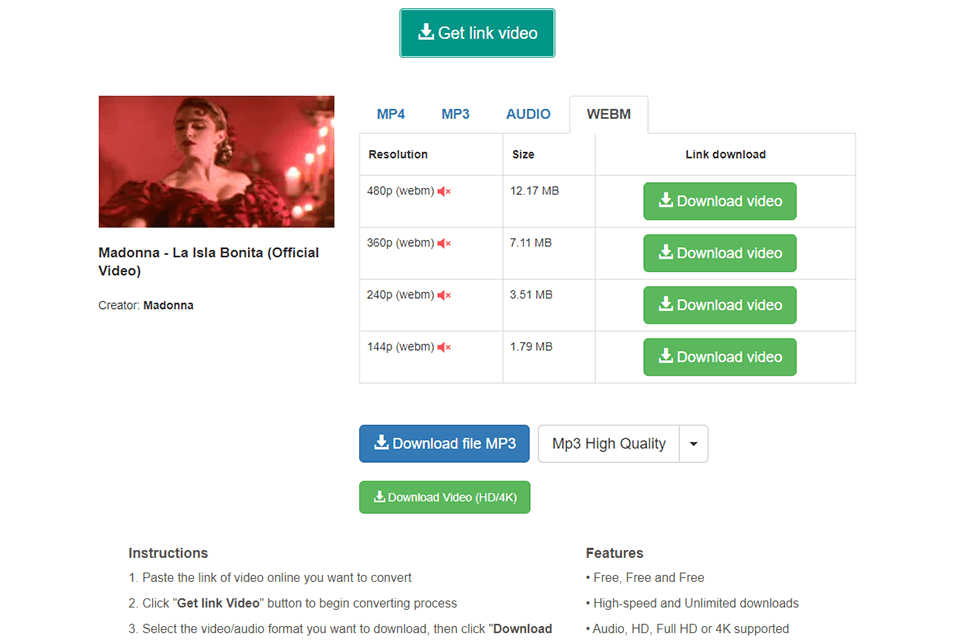Click 'High-speed and Unlimited downloads' line
Image resolution: width=960 pixels, height=640 pixels.
[x=692, y=603]
